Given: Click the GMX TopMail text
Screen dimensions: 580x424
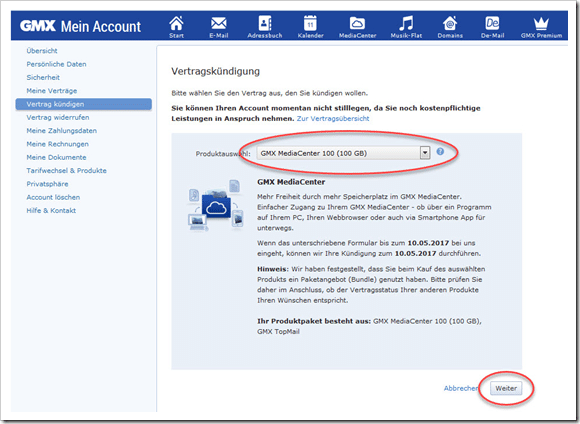Looking at the screenshot, I should [x=278, y=332].
